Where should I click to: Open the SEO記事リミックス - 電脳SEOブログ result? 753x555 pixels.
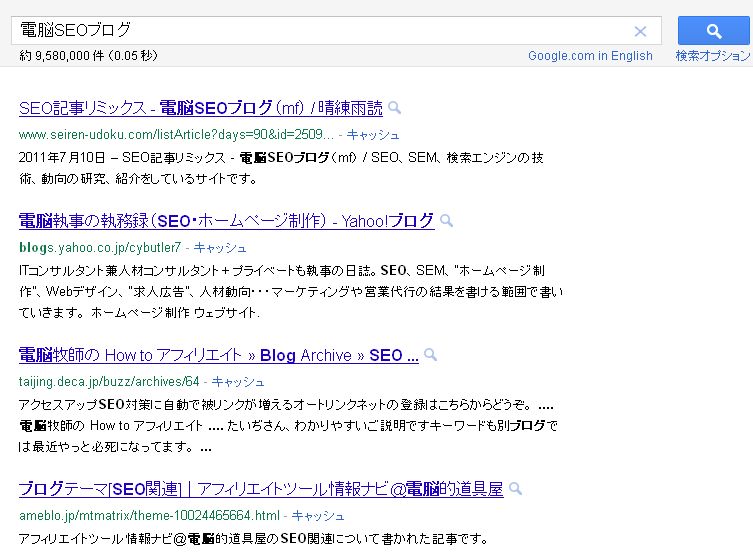(x=201, y=108)
